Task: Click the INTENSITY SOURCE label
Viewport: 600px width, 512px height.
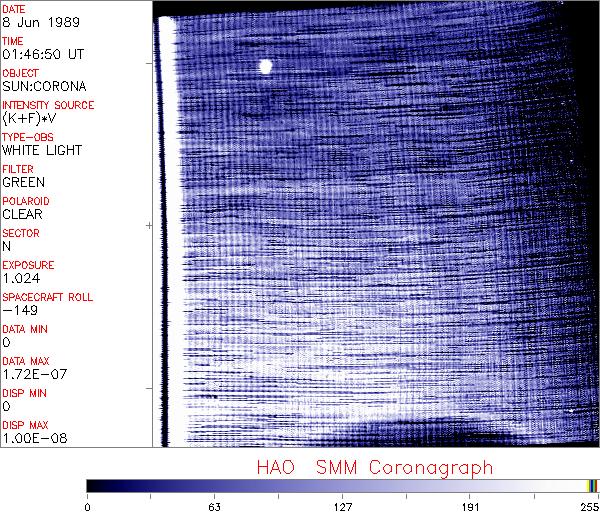Action: (x=48, y=105)
